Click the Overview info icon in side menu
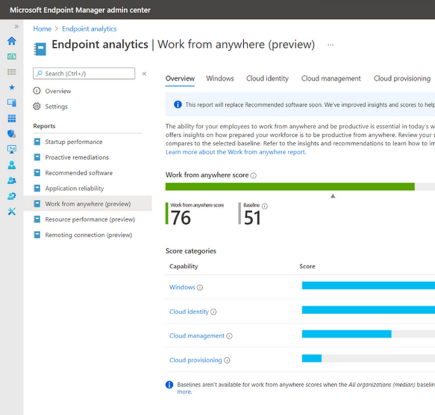Screen dimensions: 435x415 pyautogui.click(x=37, y=91)
